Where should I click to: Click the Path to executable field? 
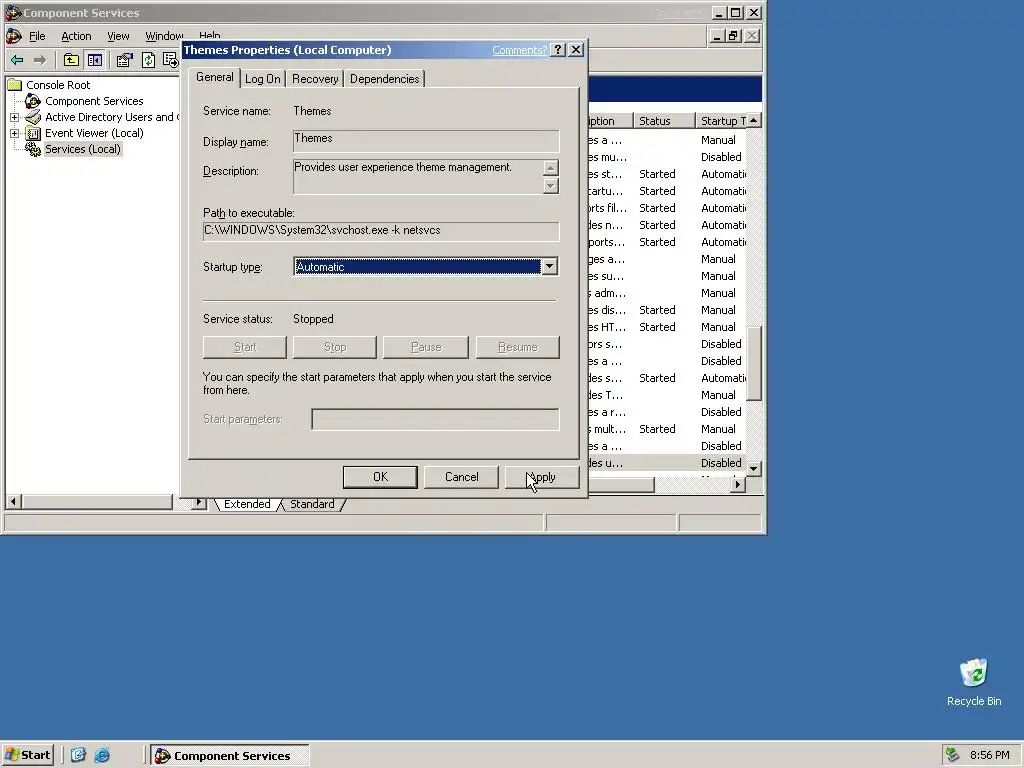[x=381, y=231]
